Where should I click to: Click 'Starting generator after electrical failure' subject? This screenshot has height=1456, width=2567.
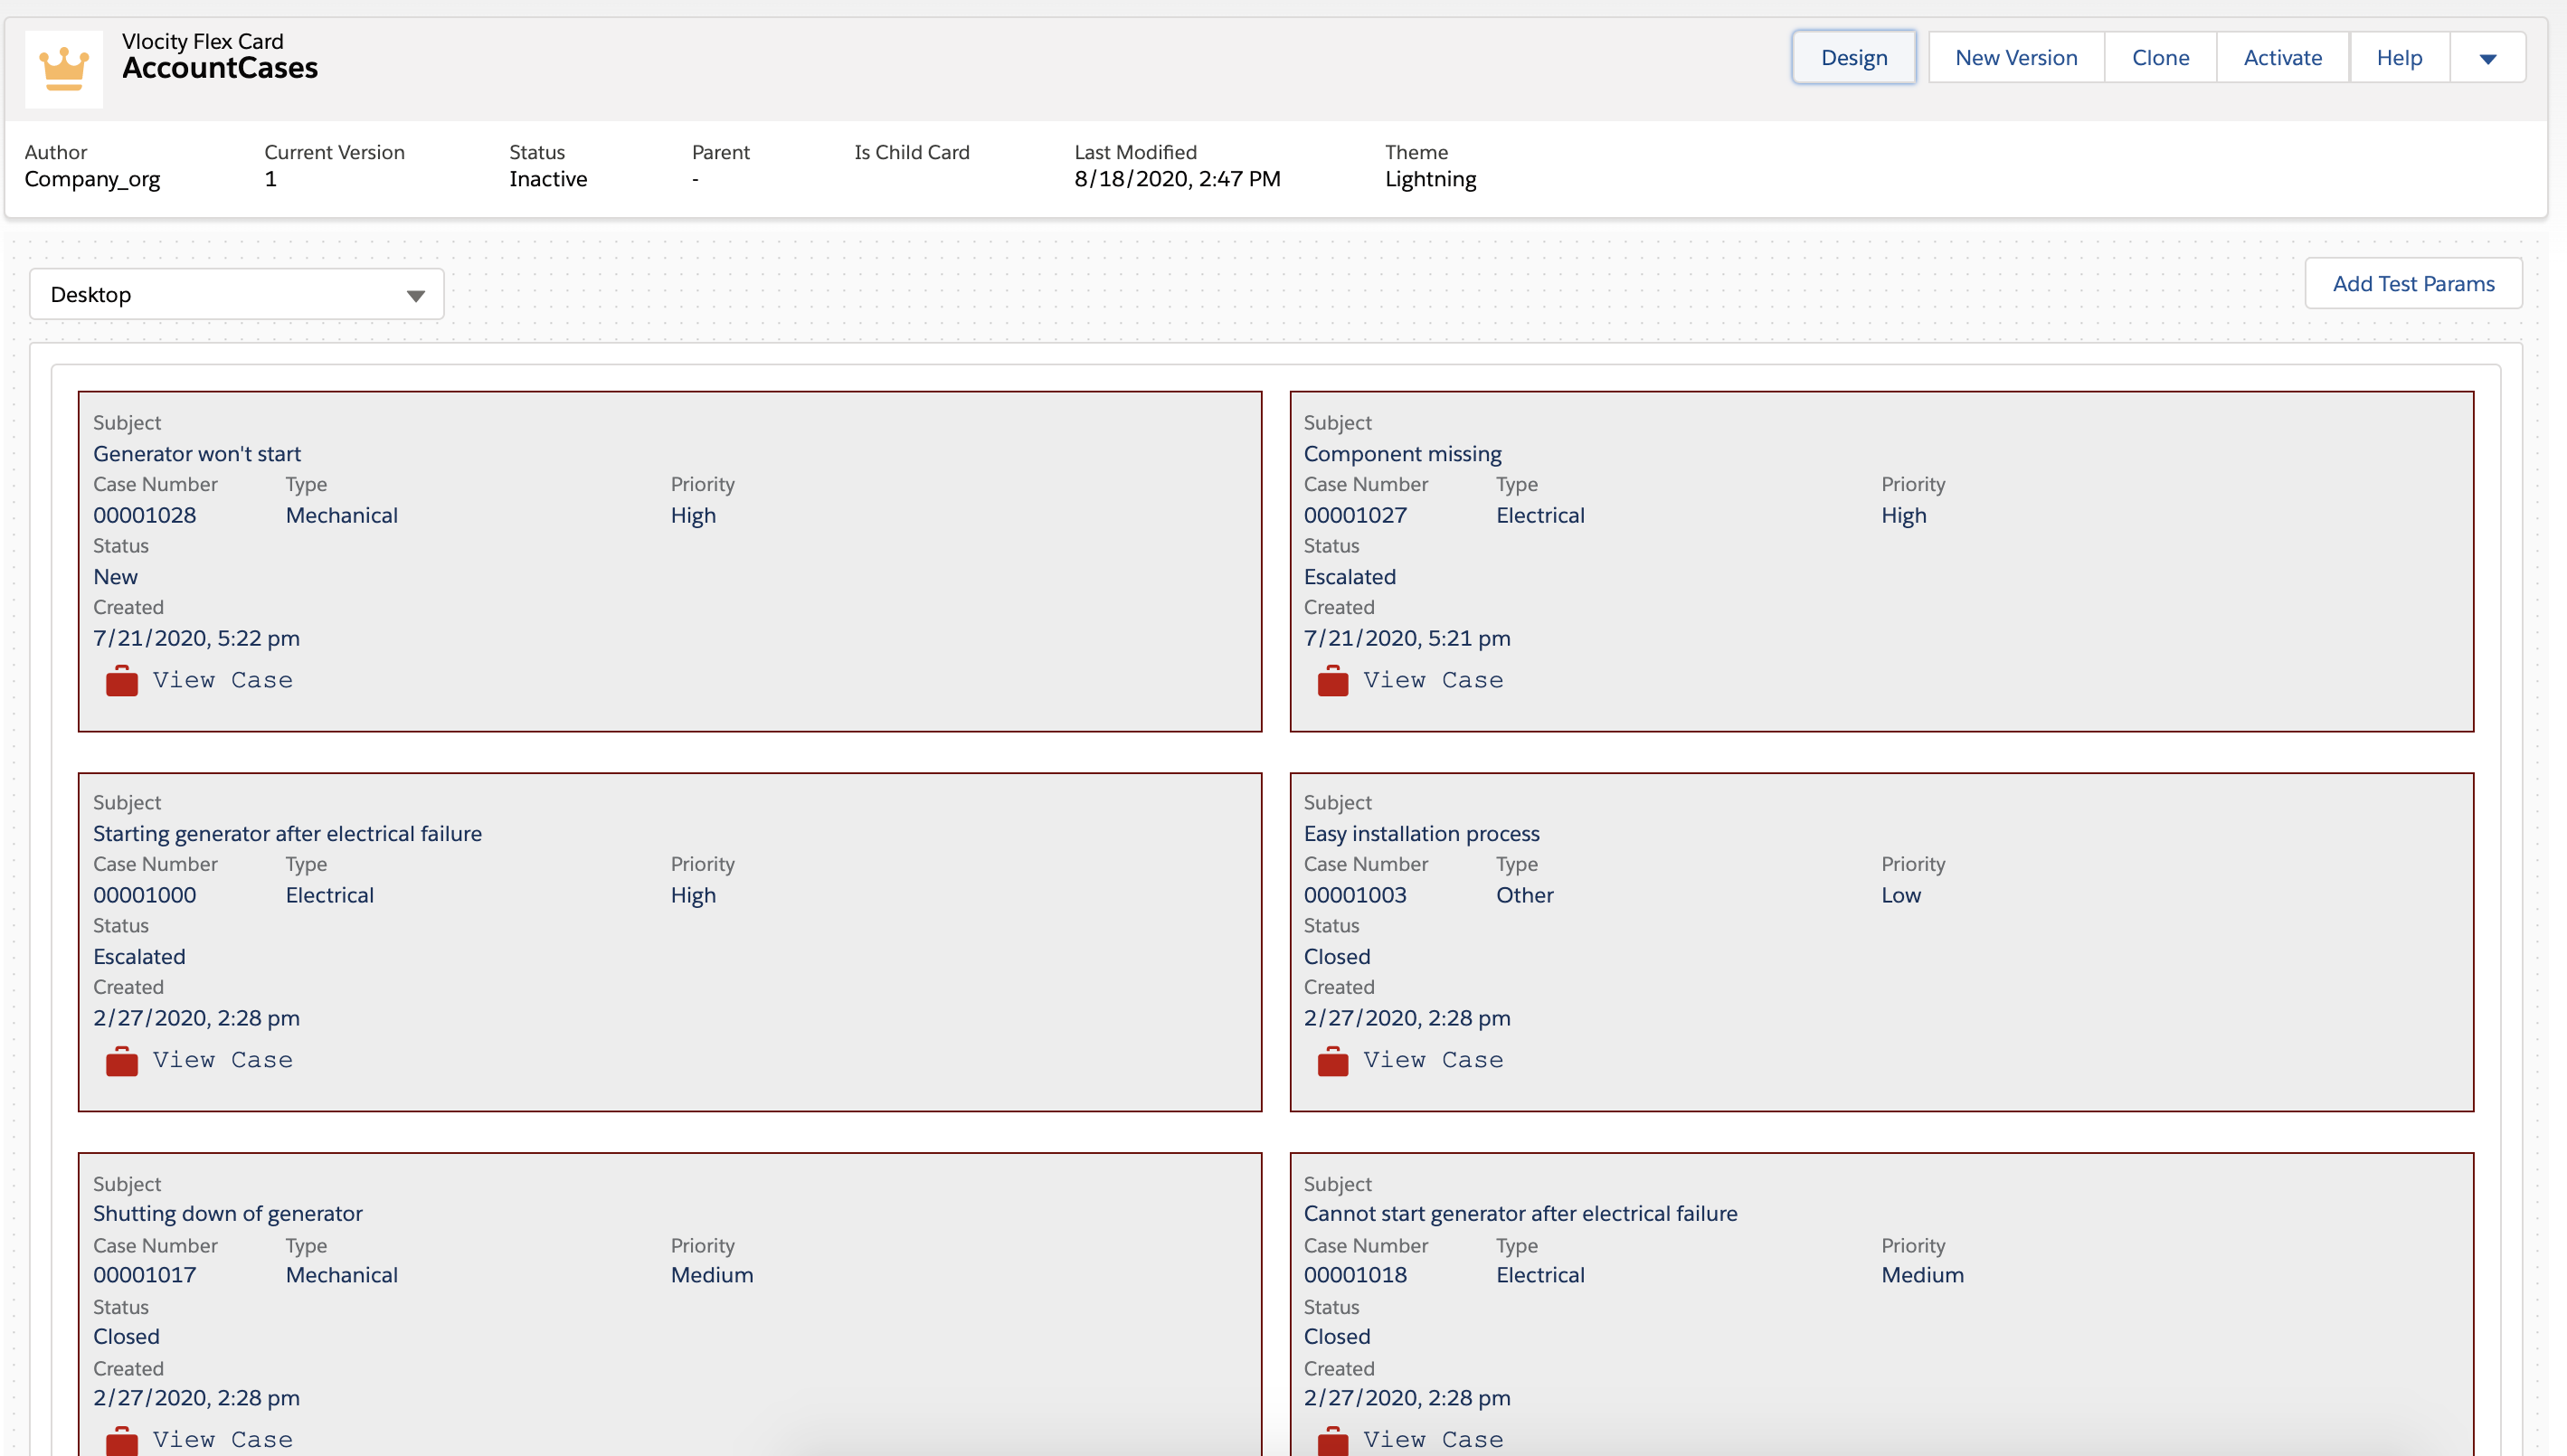pyautogui.click(x=287, y=834)
